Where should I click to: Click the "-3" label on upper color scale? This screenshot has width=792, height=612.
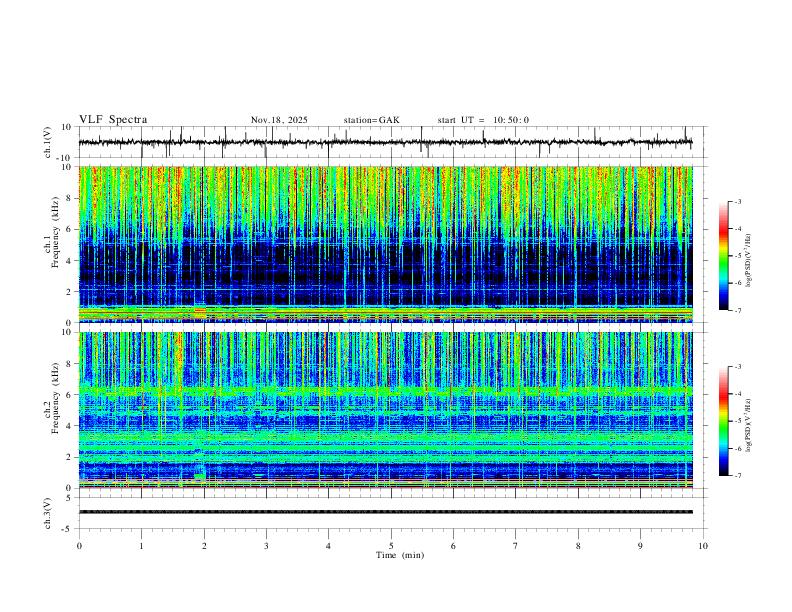(737, 201)
